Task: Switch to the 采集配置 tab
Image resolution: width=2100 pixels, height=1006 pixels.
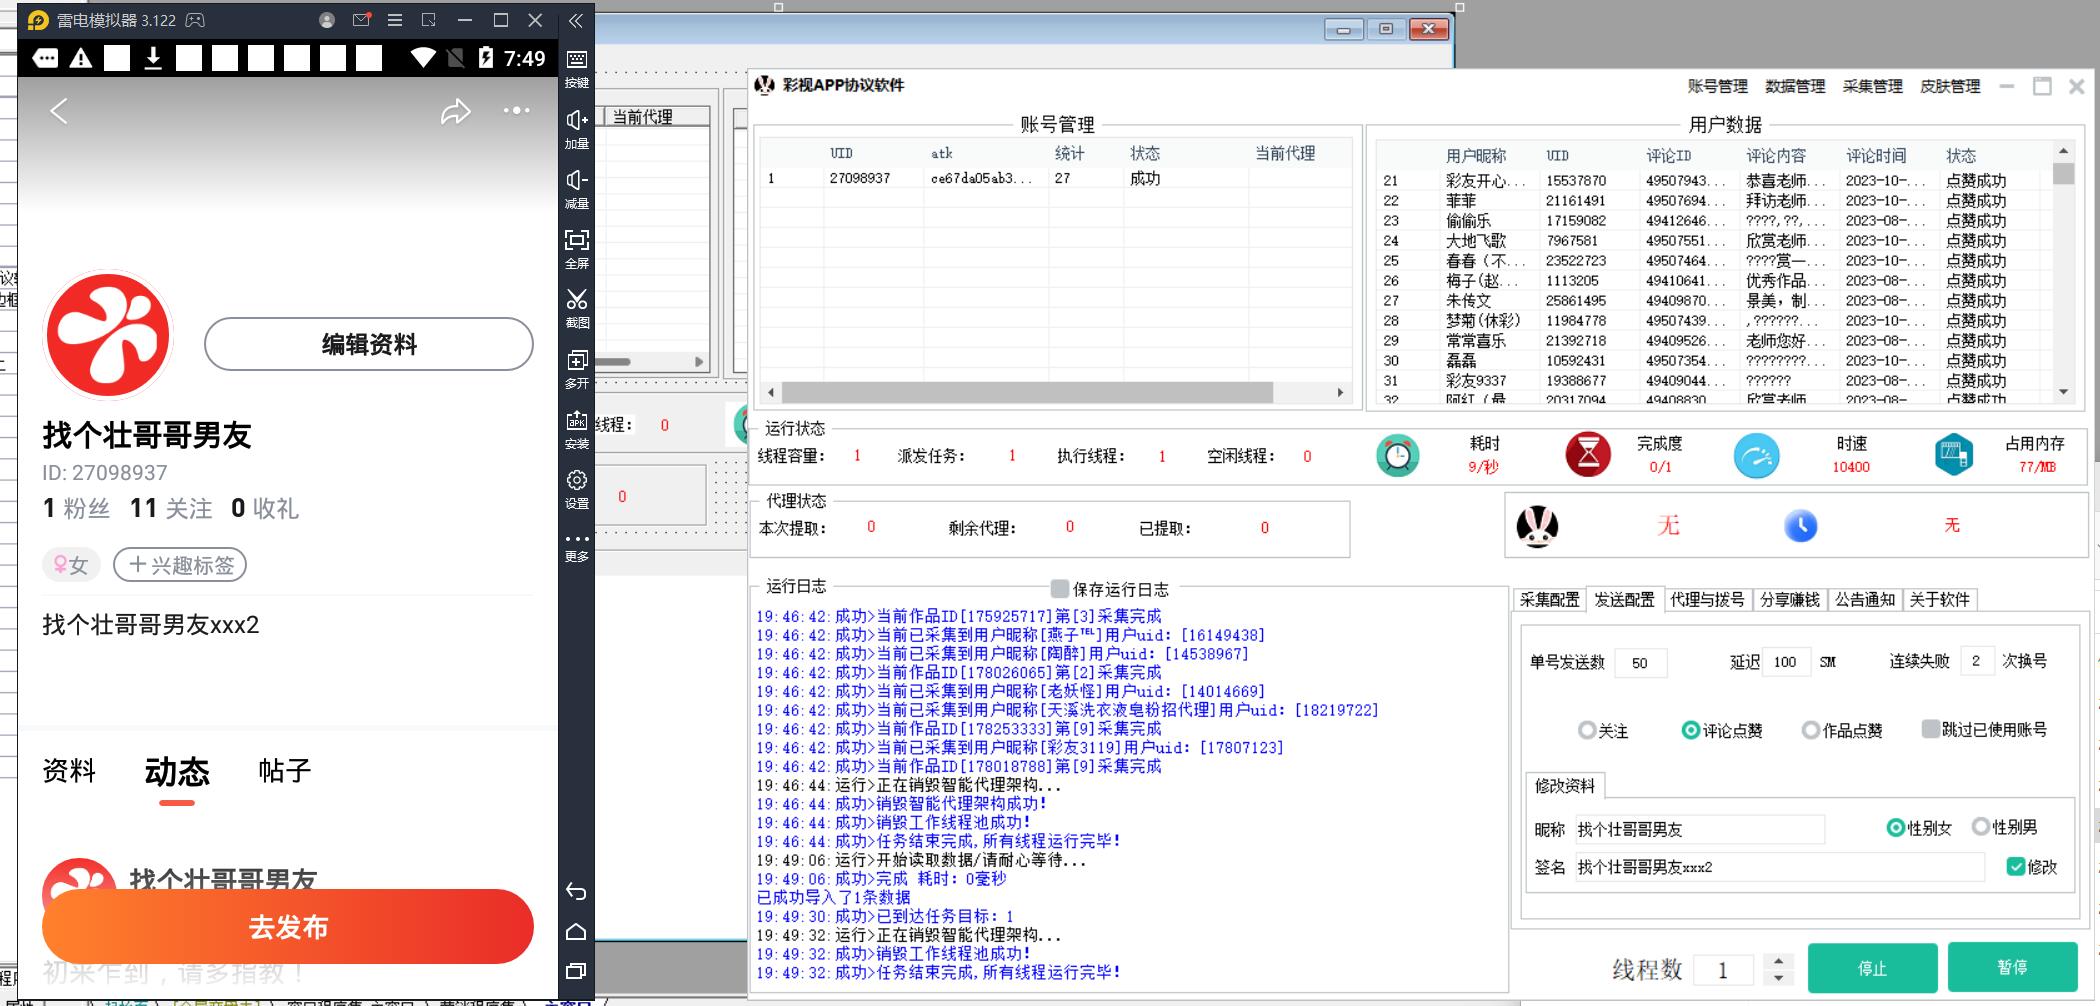Action: [x=1549, y=599]
